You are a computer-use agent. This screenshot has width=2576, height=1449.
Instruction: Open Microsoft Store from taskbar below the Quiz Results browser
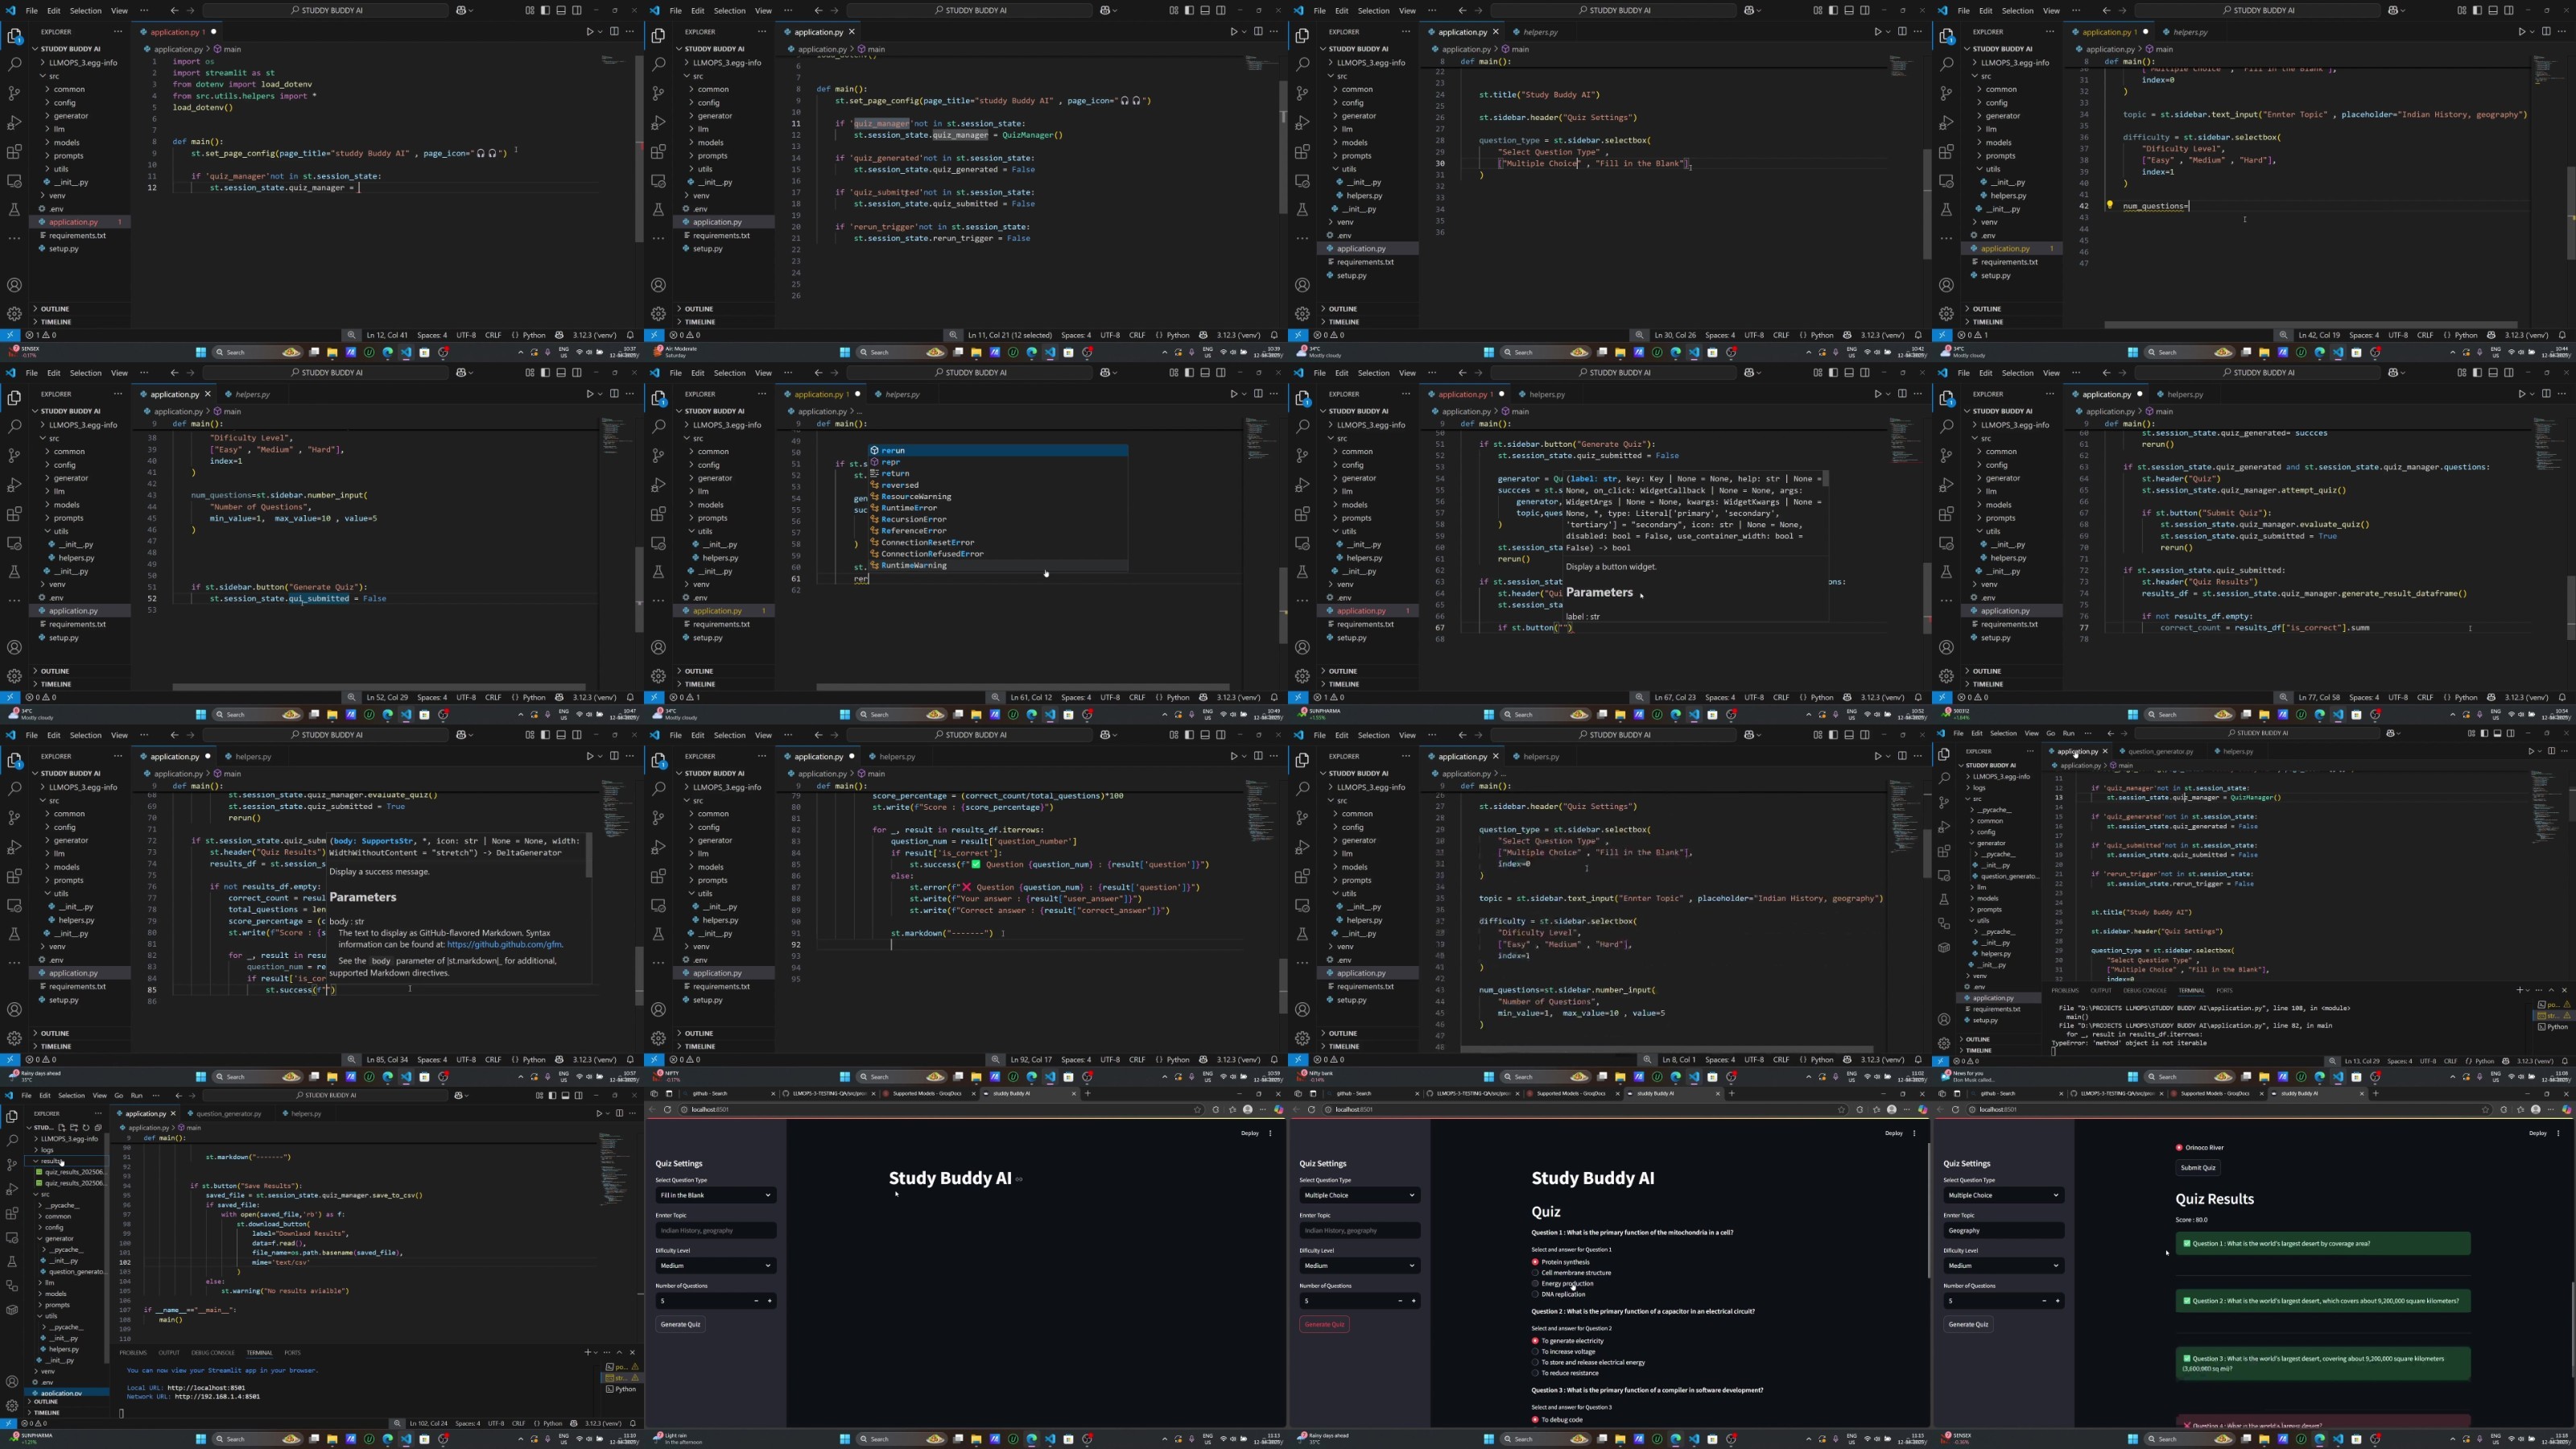pos(2357,1439)
